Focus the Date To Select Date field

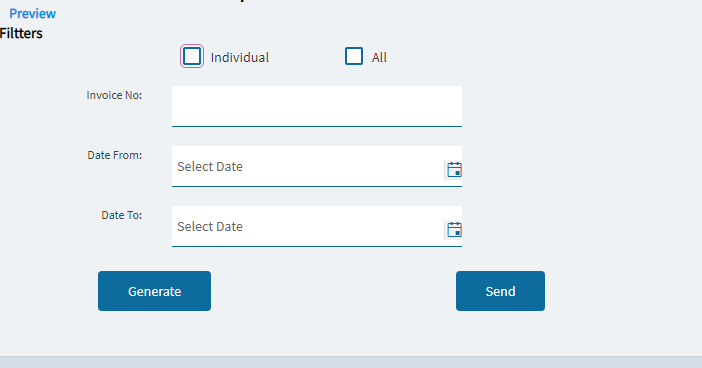[308, 226]
